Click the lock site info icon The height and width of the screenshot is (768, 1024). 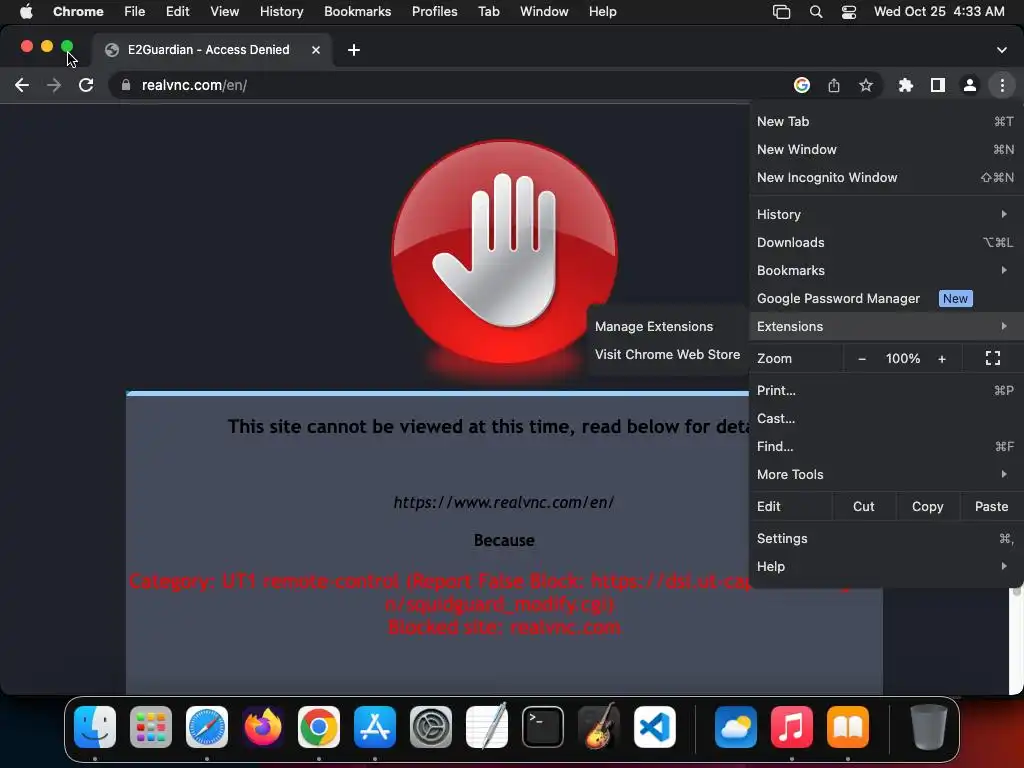coord(126,85)
